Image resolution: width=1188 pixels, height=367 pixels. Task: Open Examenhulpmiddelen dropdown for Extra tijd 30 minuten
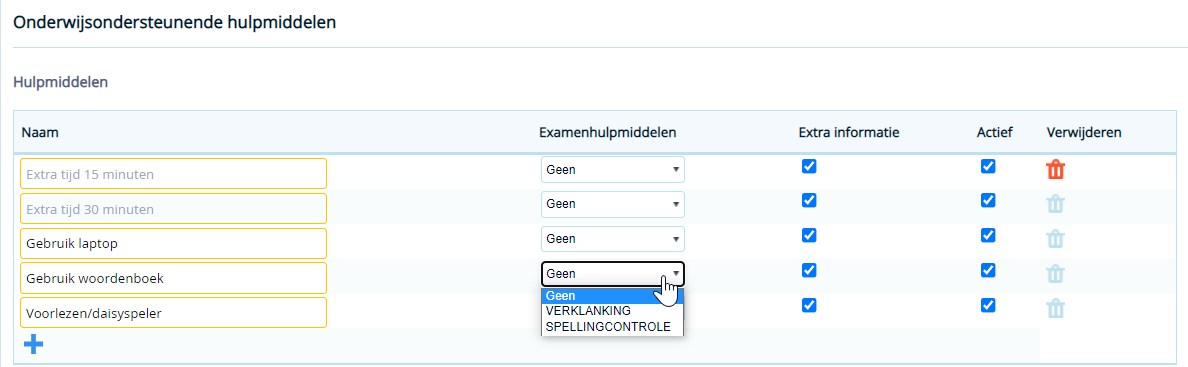point(613,204)
